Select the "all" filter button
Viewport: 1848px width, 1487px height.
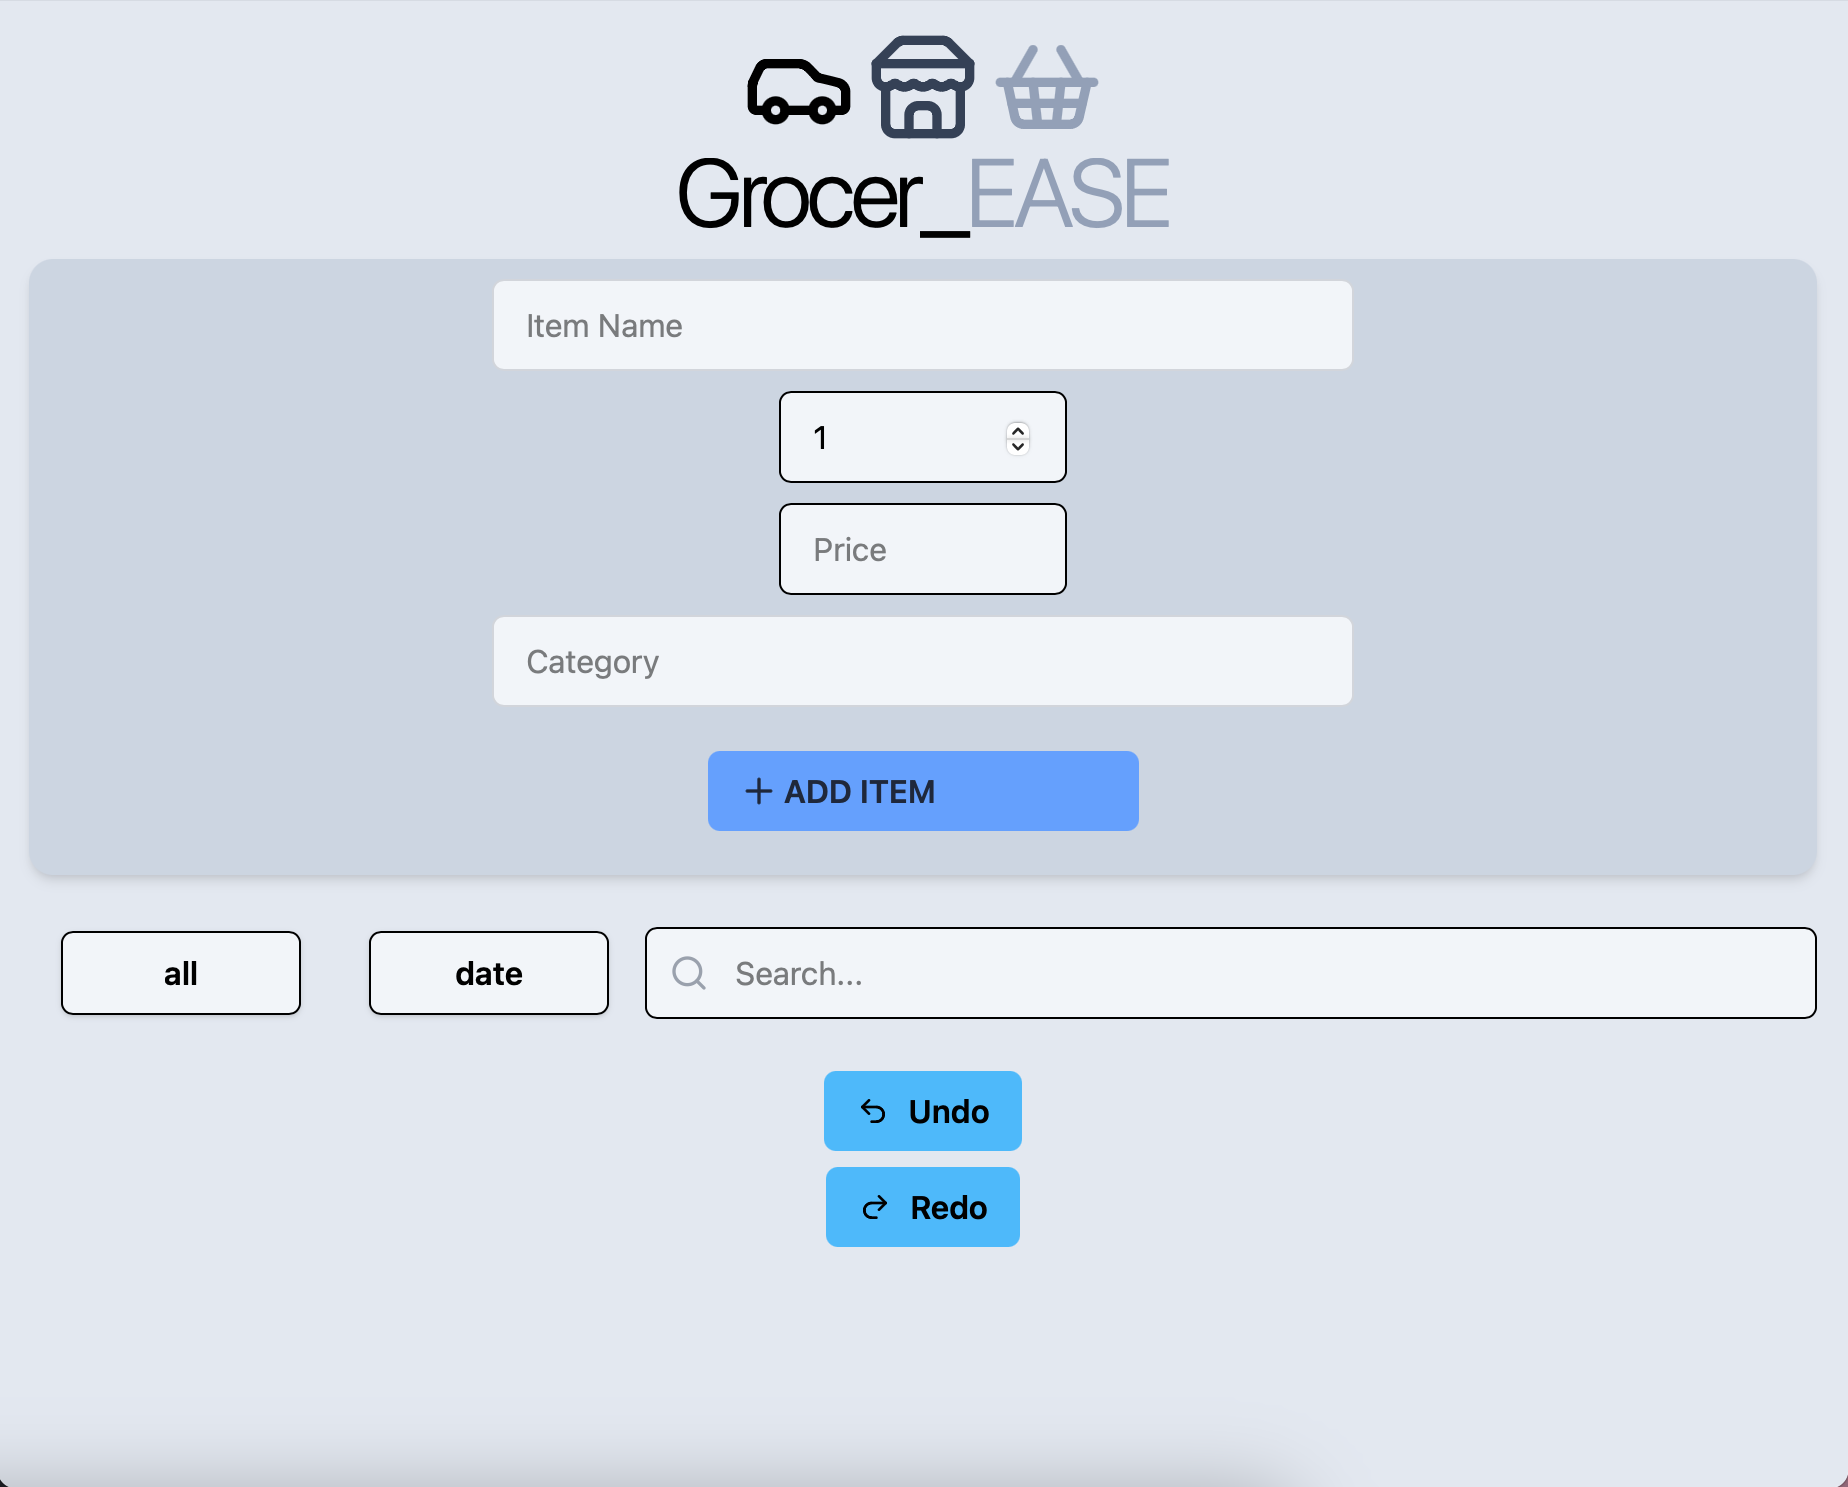point(181,973)
